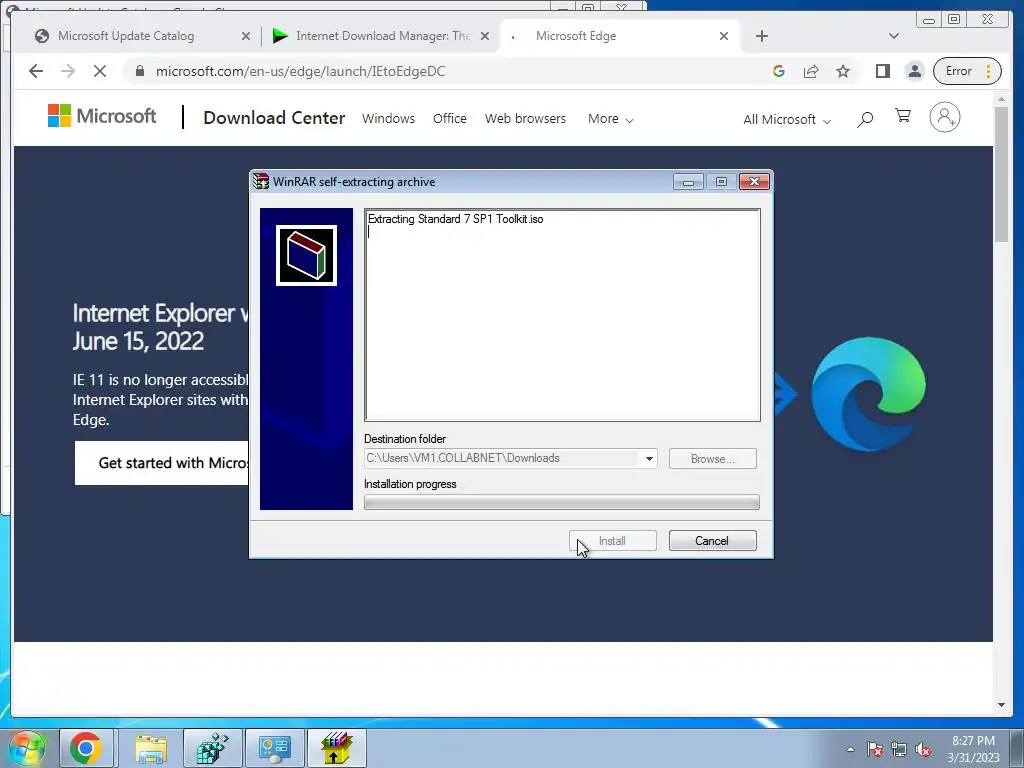Viewport: 1024px width, 768px height.
Task: Click the Installation progress bar
Action: click(562, 502)
